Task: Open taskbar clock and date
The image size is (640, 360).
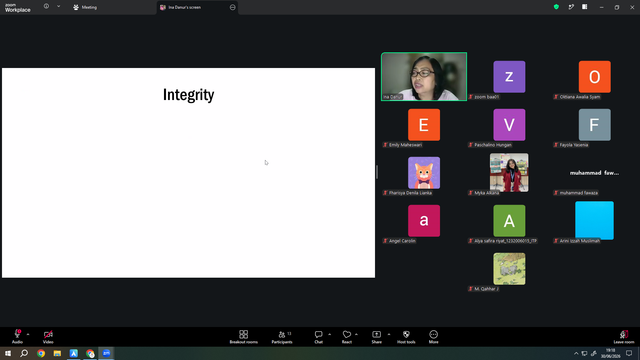Action: tap(611, 353)
